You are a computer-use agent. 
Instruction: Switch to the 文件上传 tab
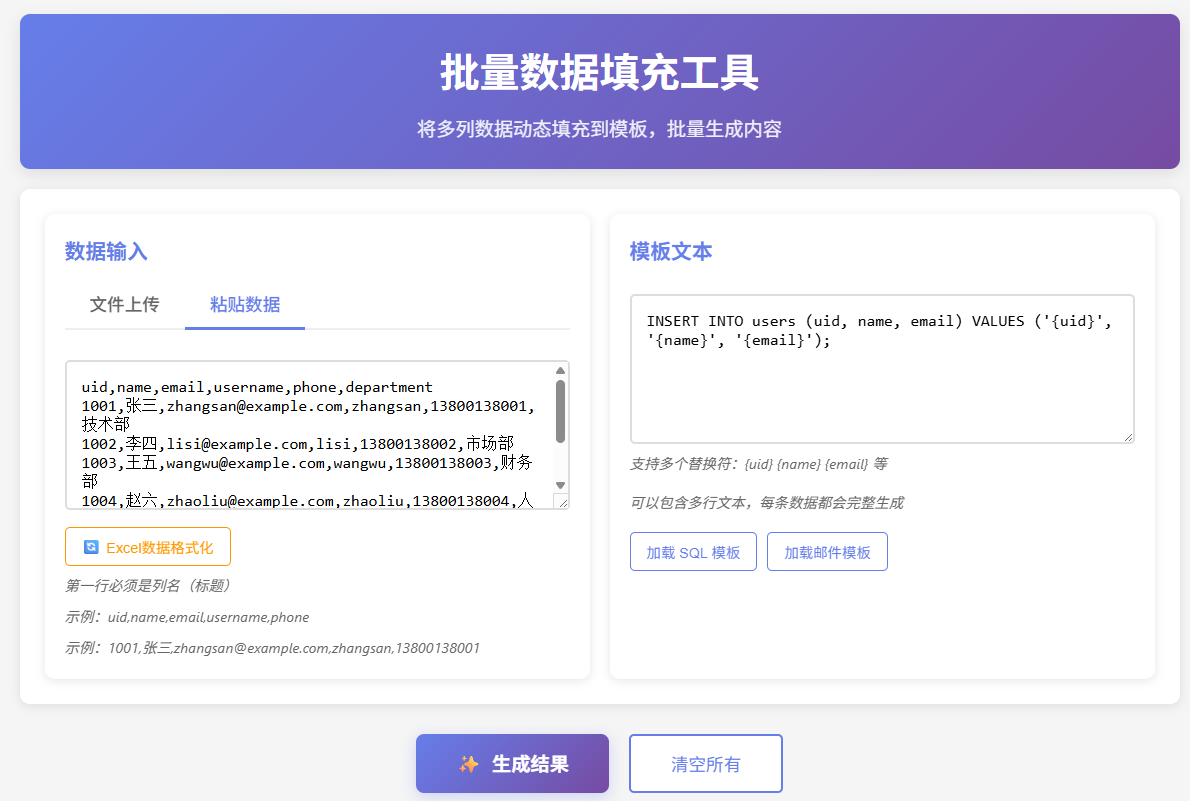coord(124,305)
